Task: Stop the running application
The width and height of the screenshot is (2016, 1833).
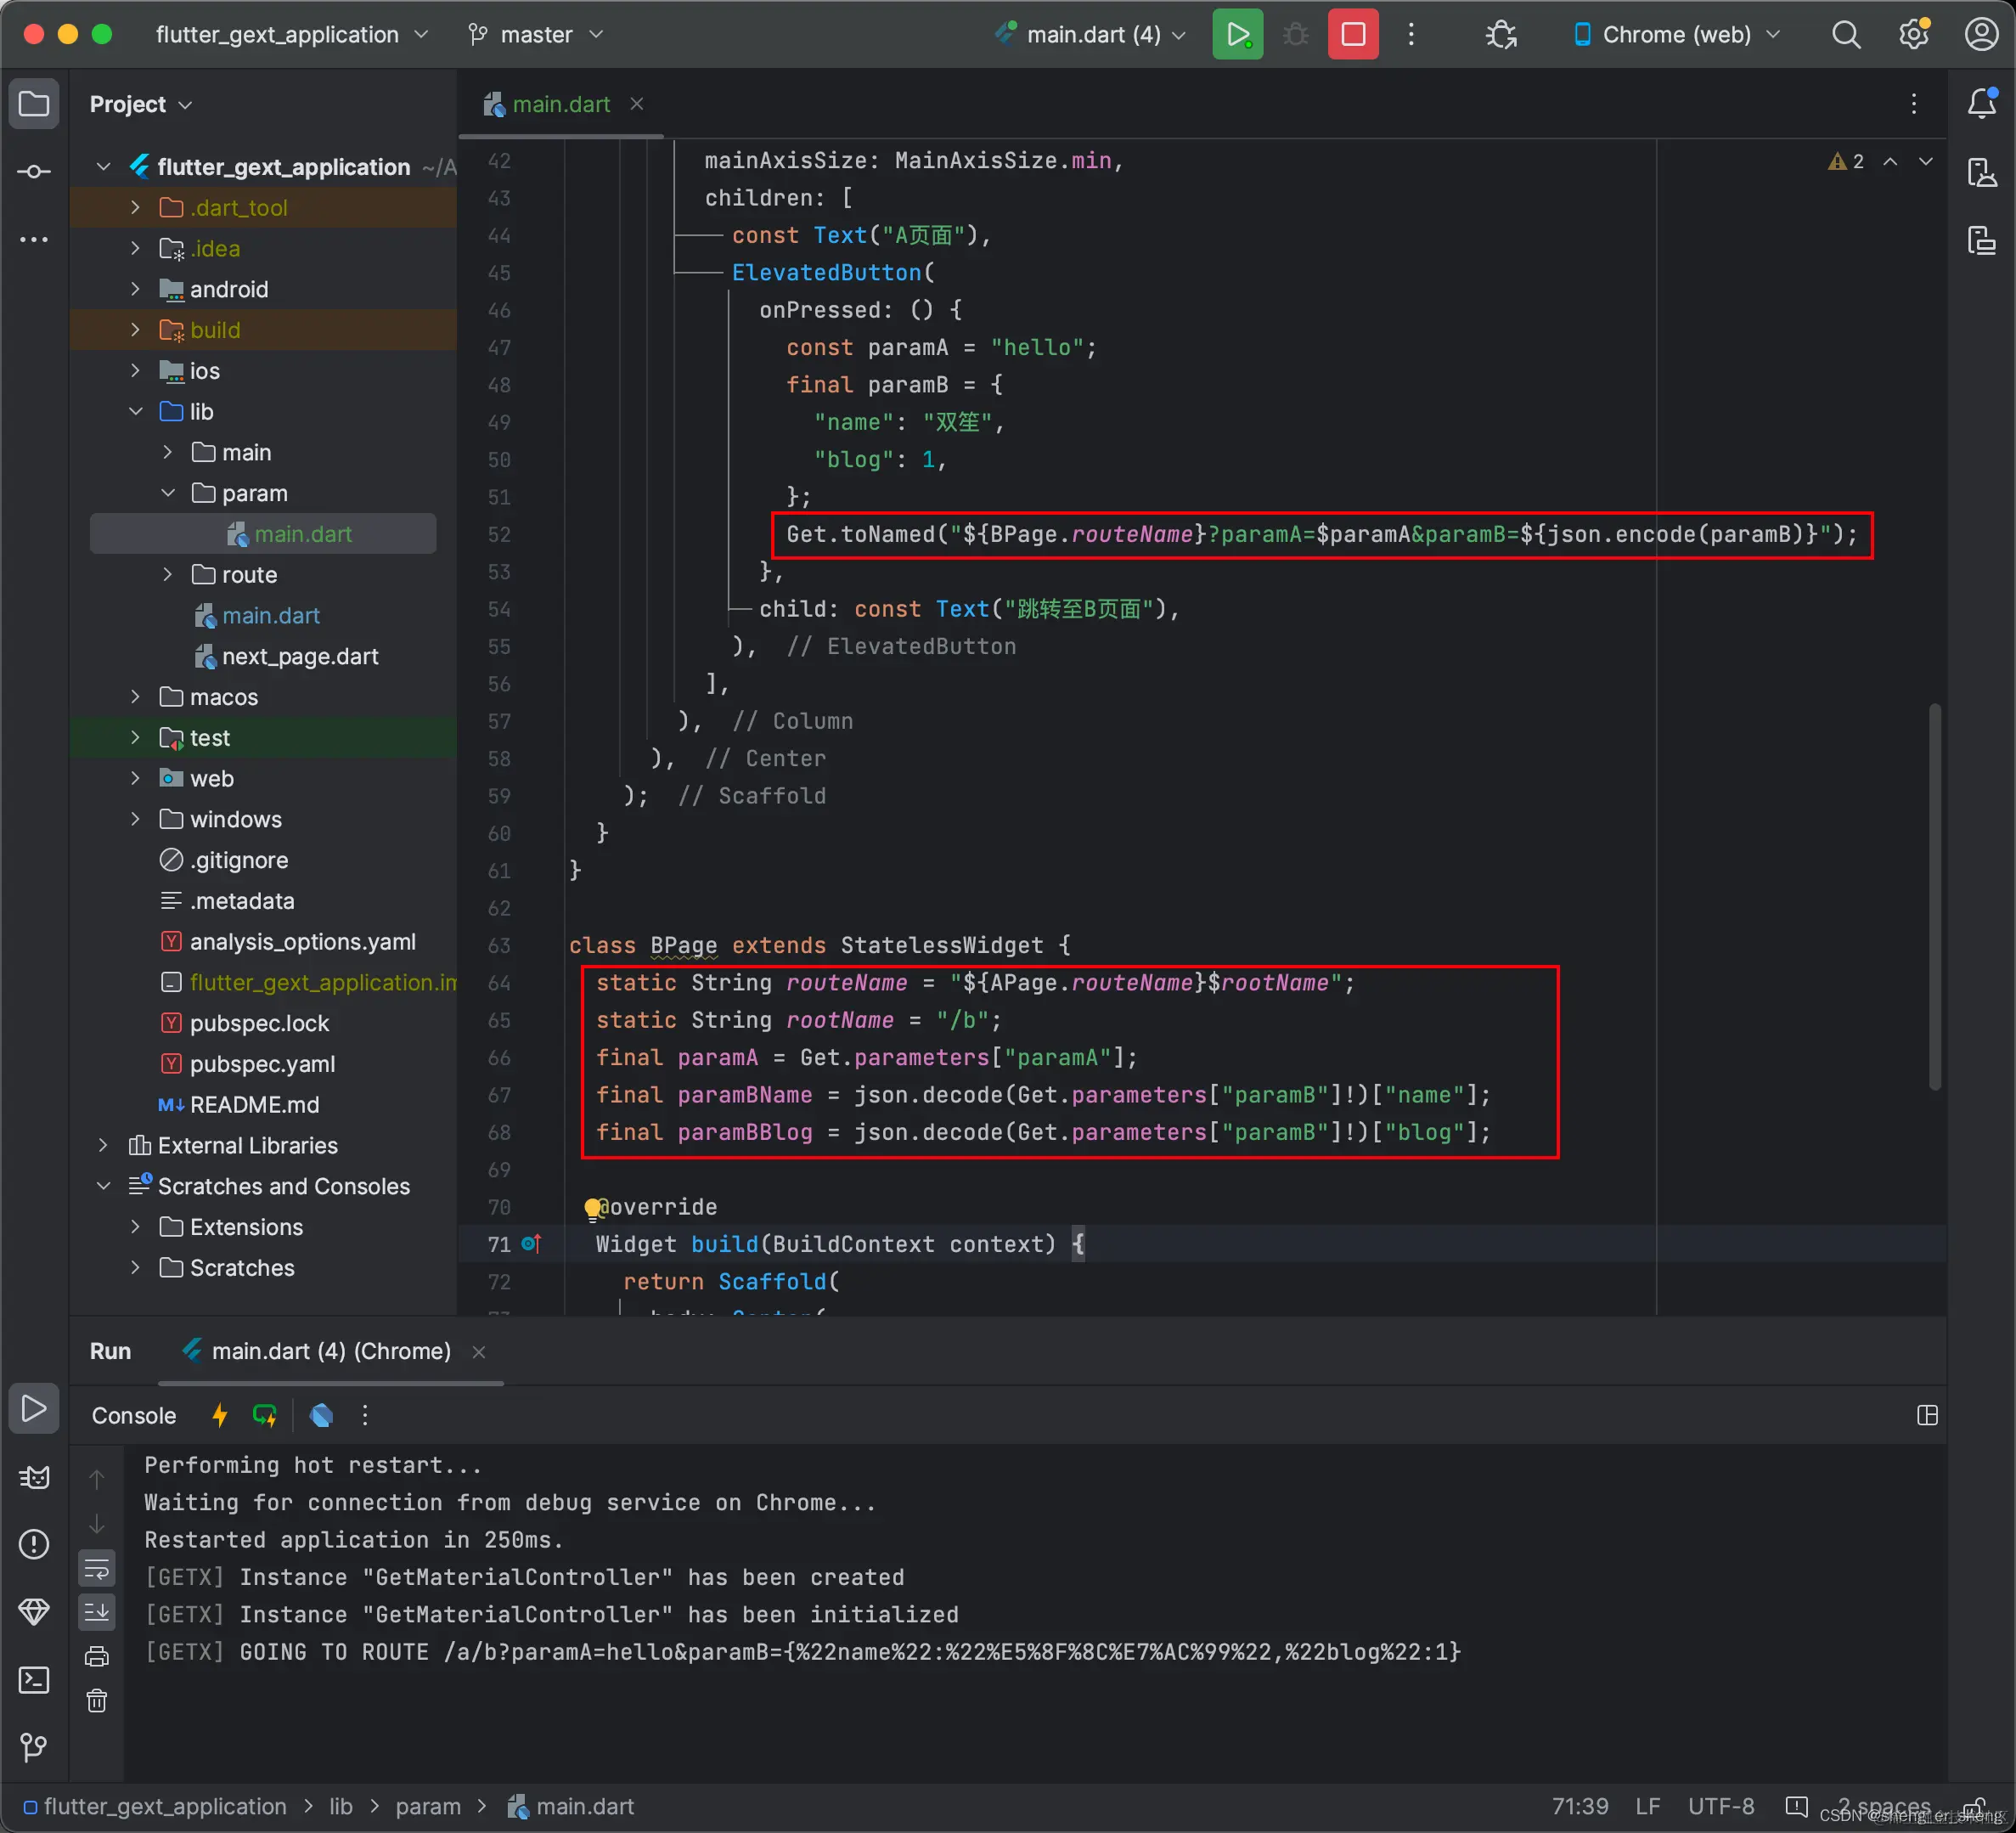Action: point(1352,34)
